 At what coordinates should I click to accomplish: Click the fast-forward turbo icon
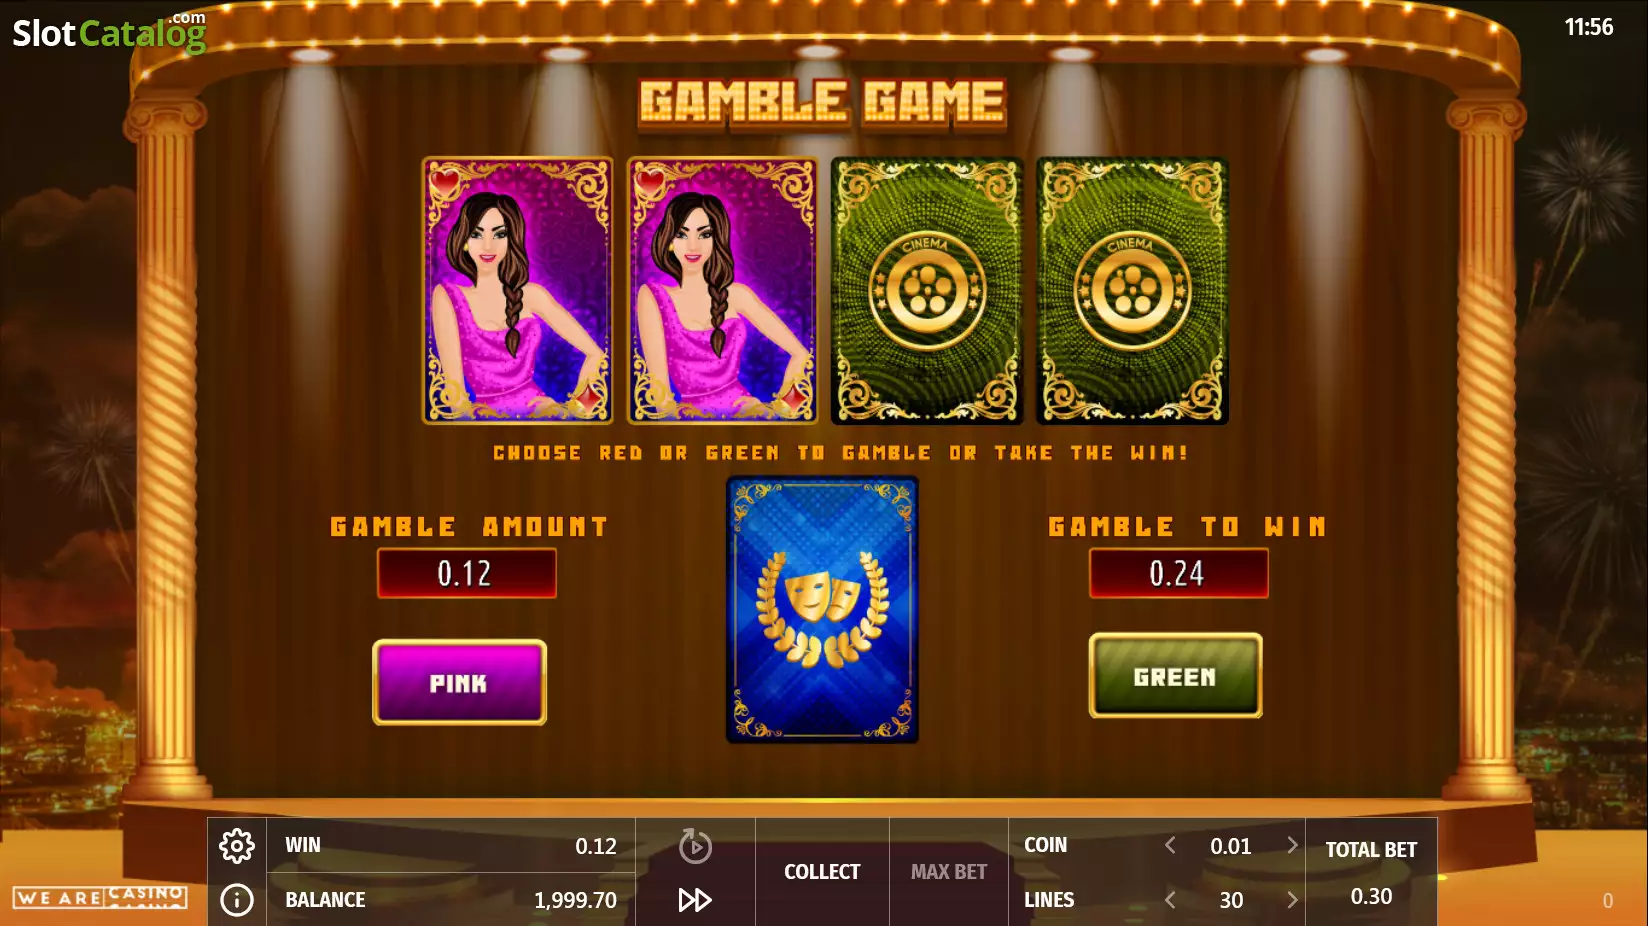(695, 900)
